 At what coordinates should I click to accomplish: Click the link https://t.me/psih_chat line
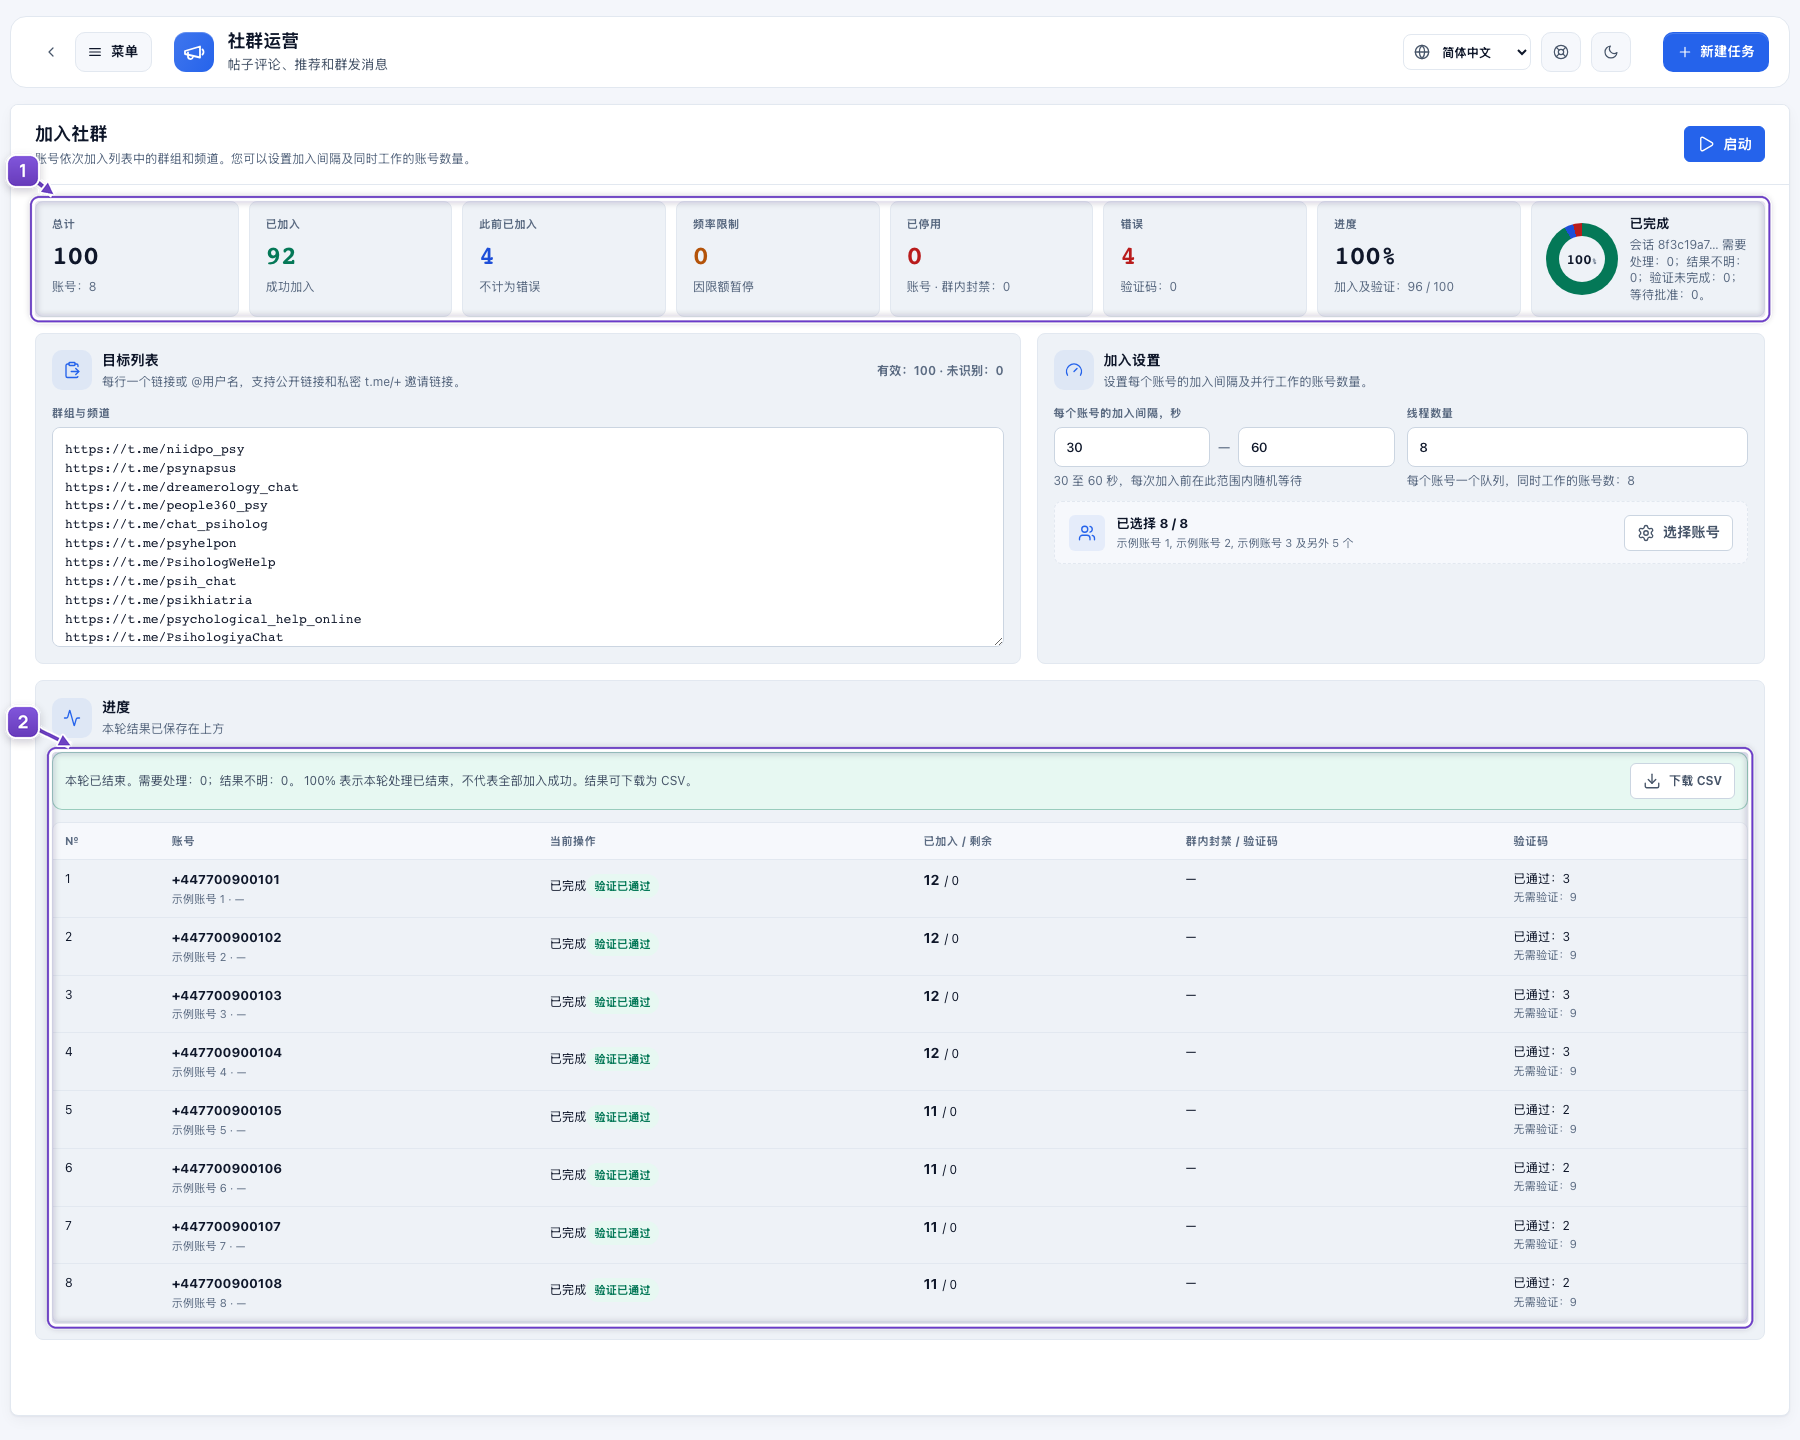[151, 581]
